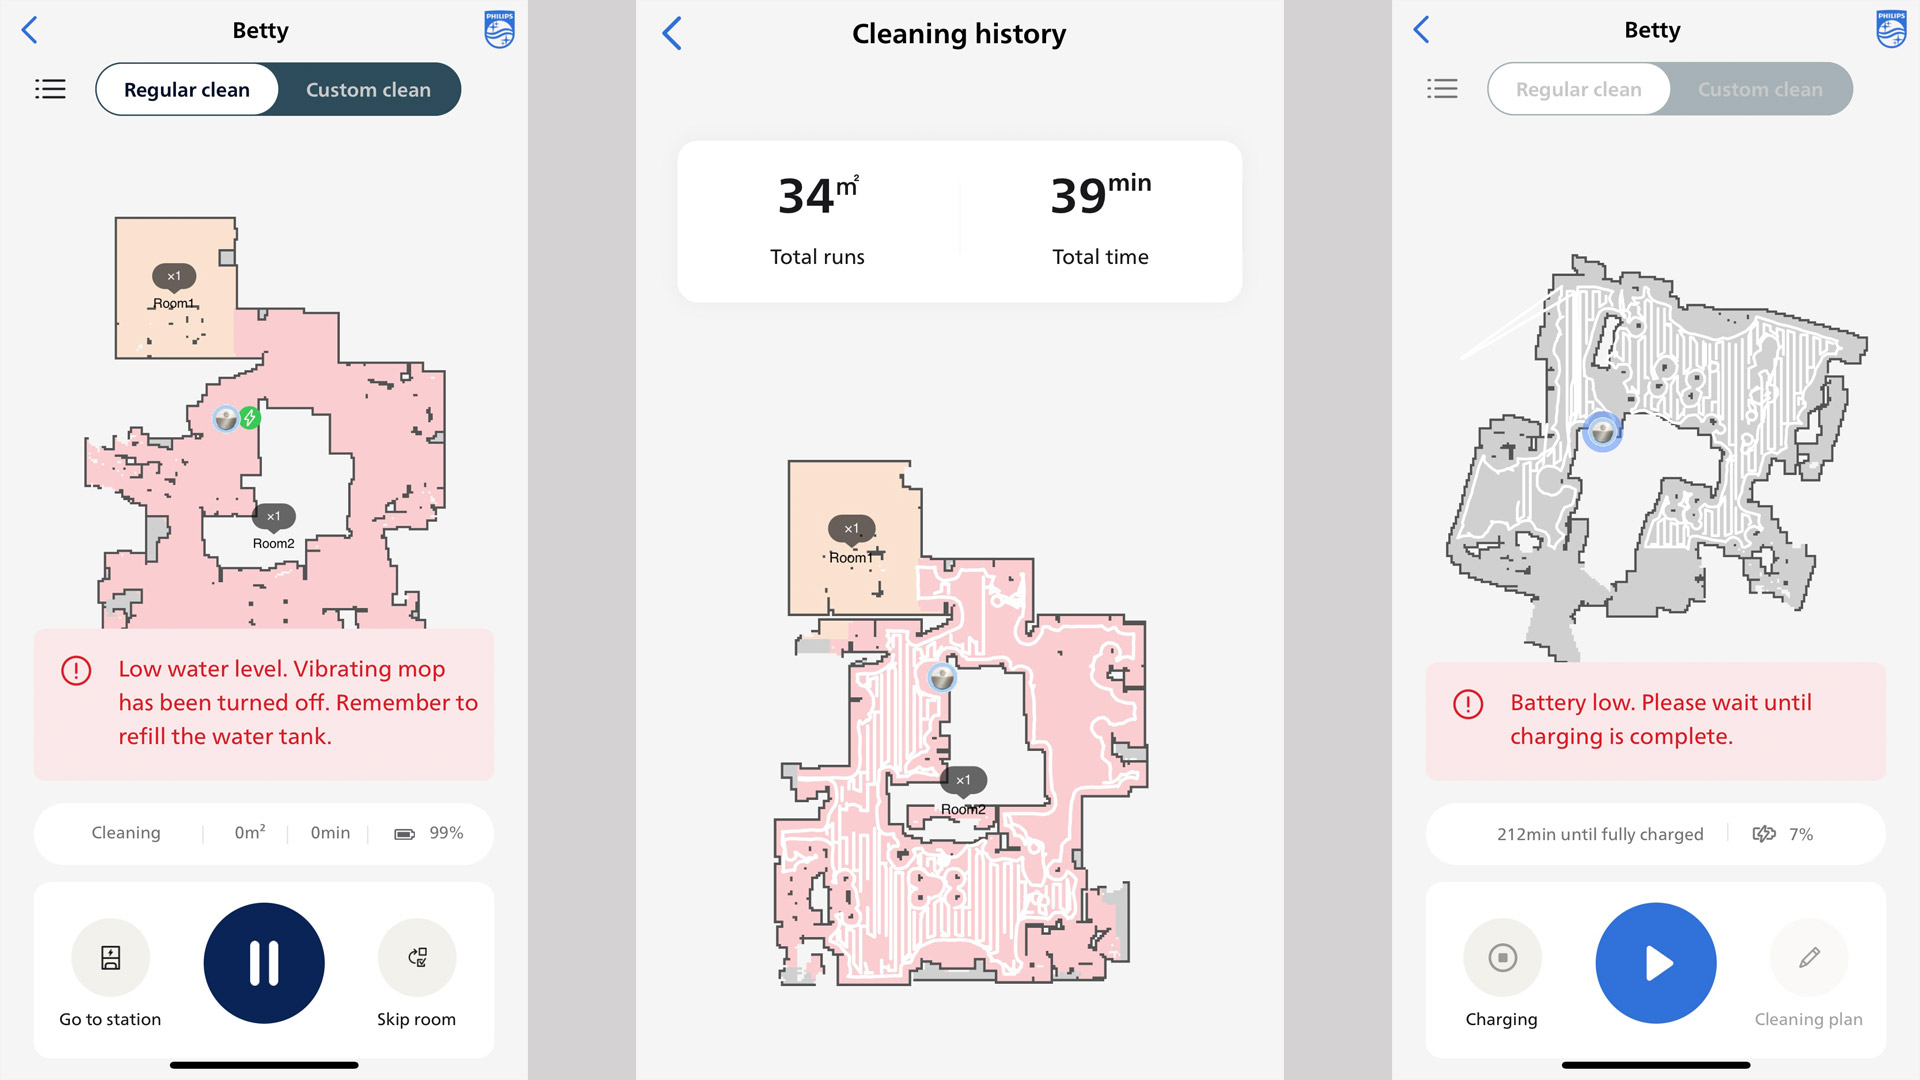Tap the Charging icon on right screen
1920x1080 pixels.
pyautogui.click(x=1502, y=959)
